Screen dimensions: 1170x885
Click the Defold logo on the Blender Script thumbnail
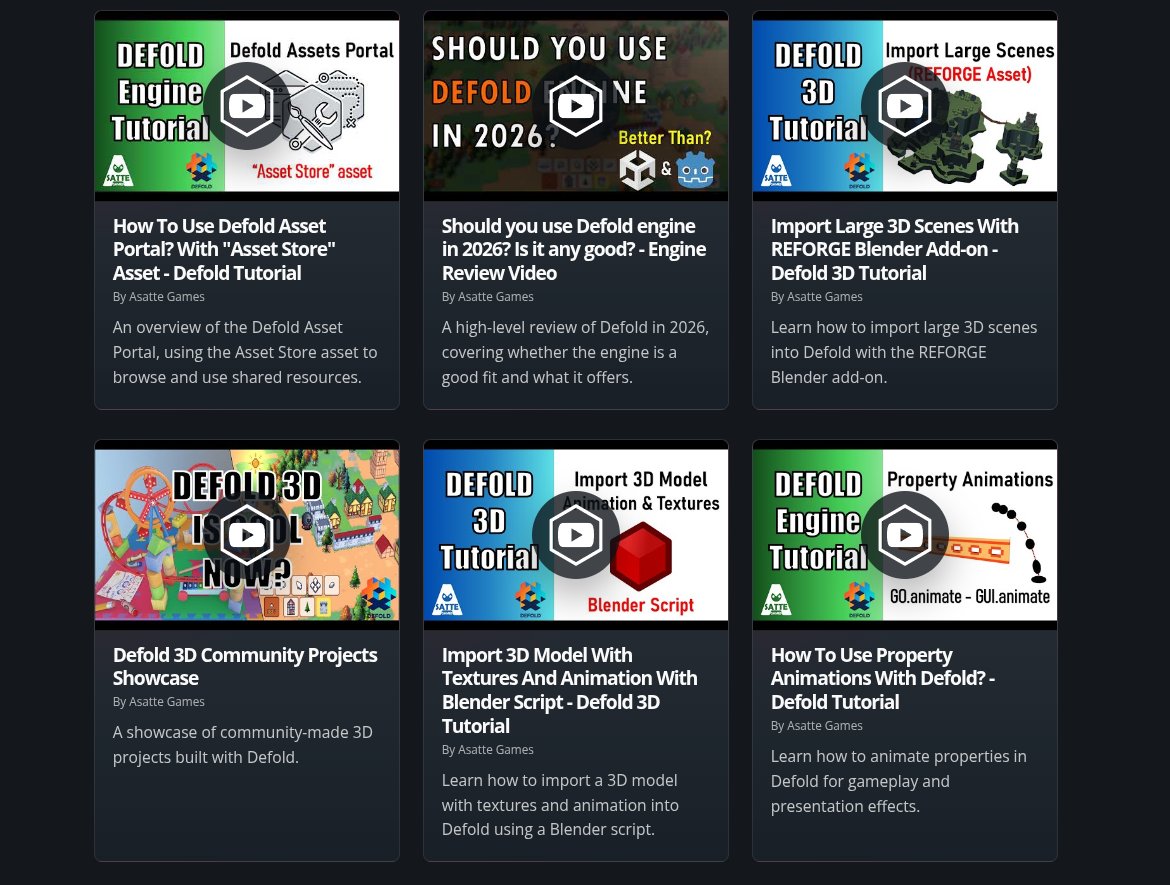click(530, 599)
